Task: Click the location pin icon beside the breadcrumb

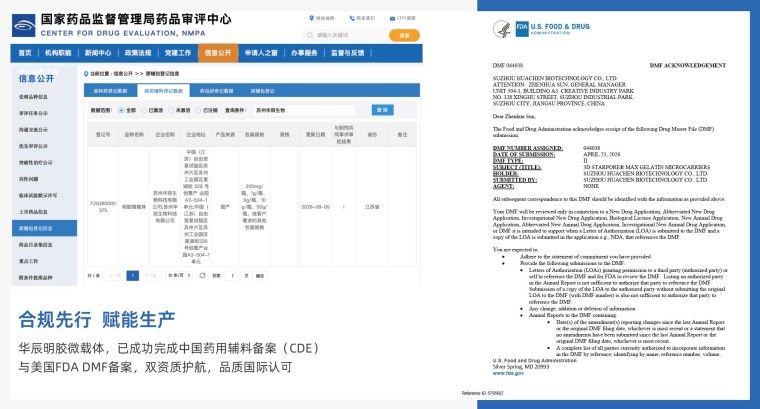Action: [86, 74]
